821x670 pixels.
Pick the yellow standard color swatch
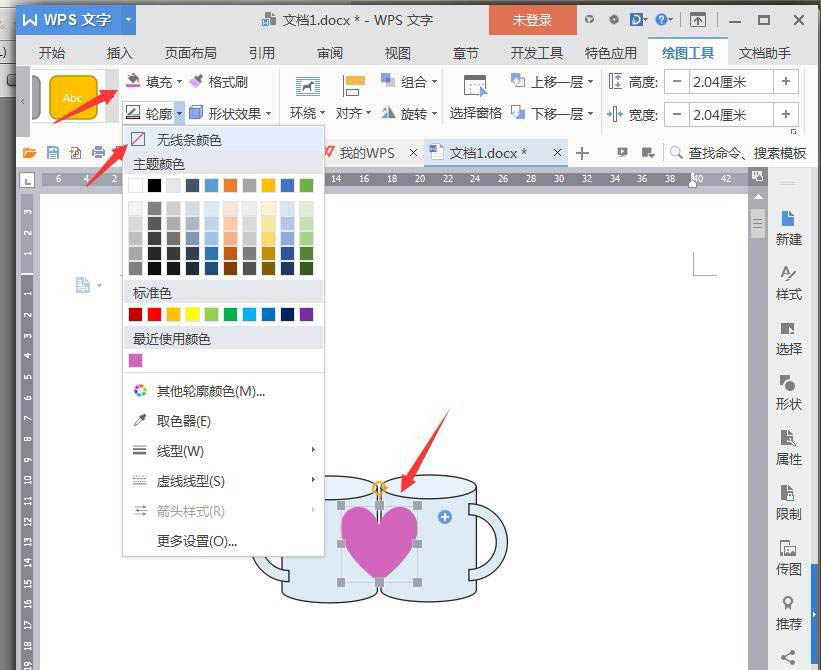192,314
